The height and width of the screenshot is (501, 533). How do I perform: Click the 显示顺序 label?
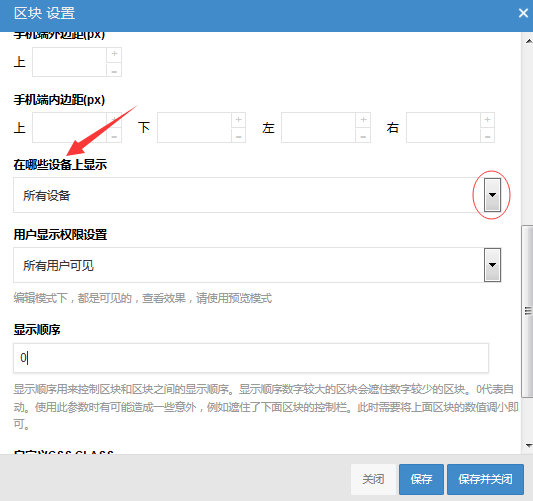37,329
